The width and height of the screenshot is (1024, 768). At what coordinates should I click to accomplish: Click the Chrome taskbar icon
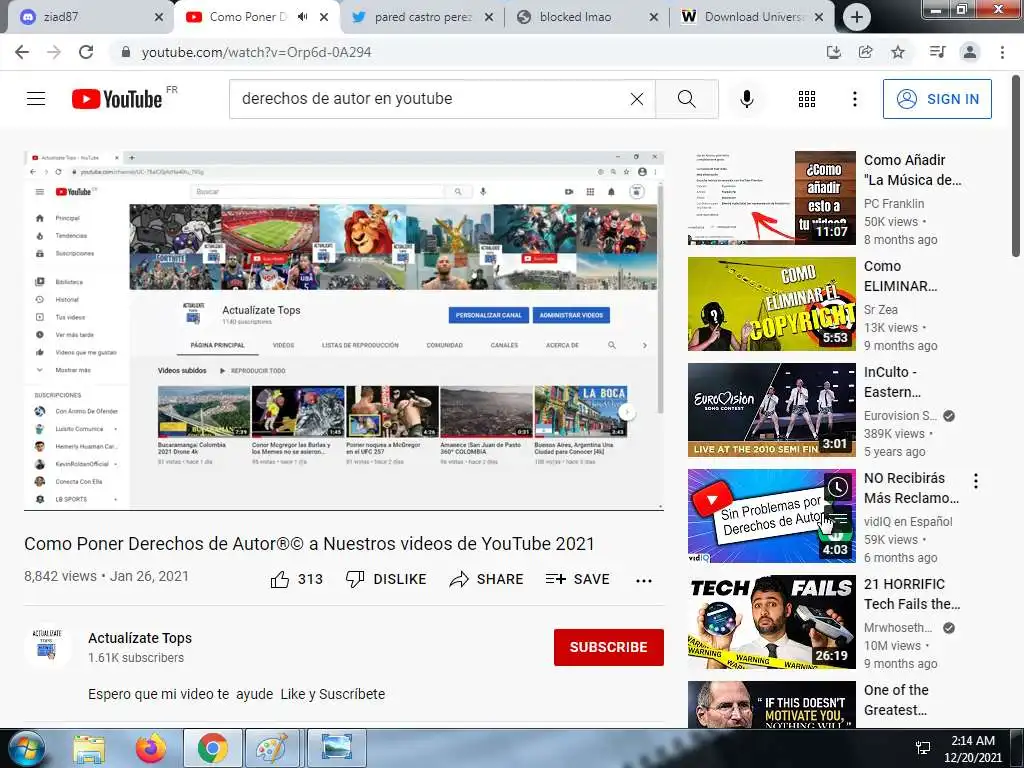212,748
